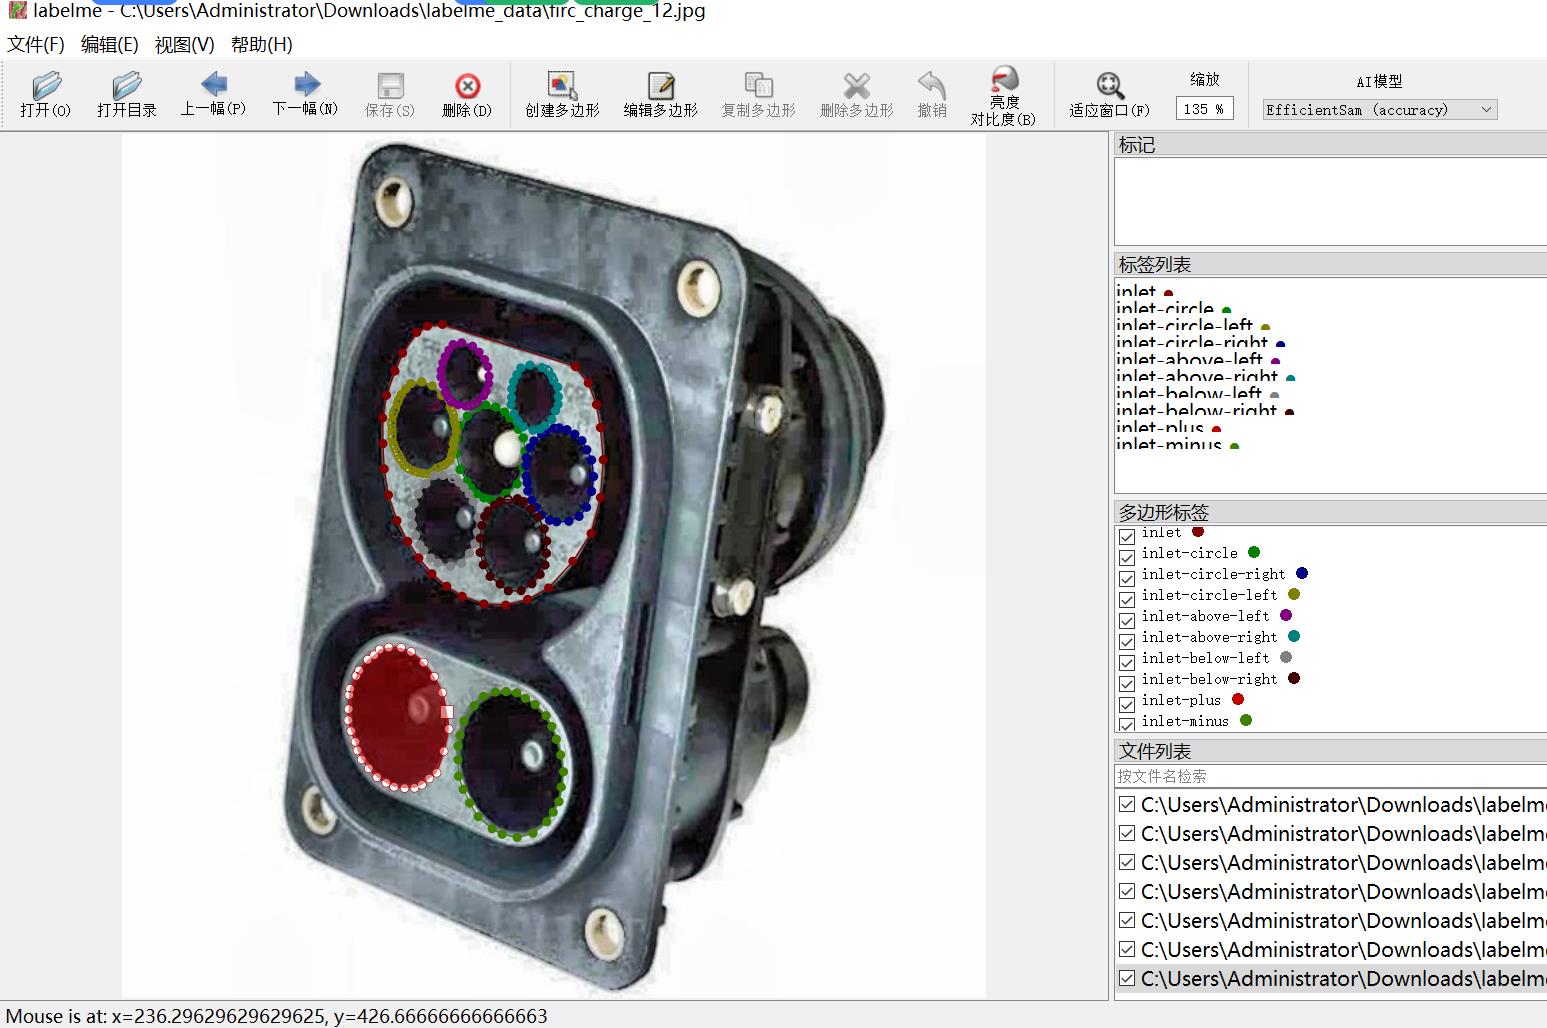
Task: Click the file name search field
Action: 1330,776
